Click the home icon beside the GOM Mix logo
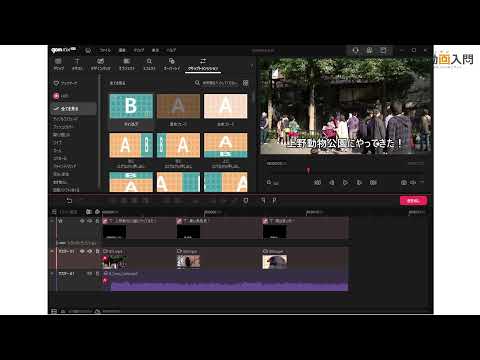Viewport: 480px width, 360px height. 88,50
